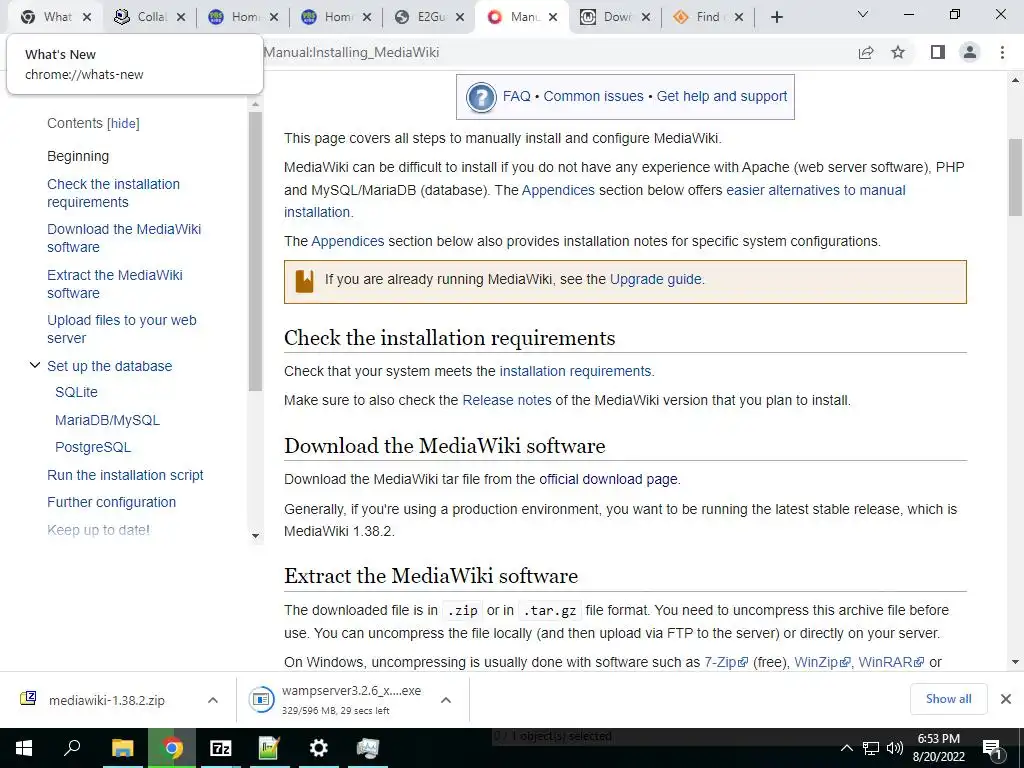Open the official download page link
Viewport: 1024px width, 768px height.
608,479
